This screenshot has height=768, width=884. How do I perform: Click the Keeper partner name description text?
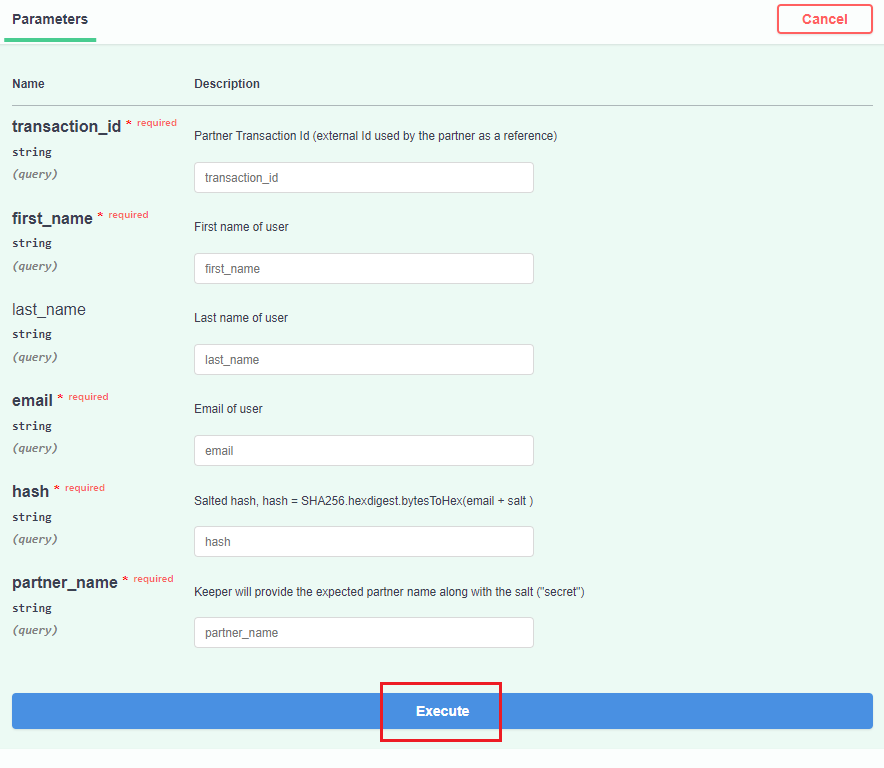(x=389, y=592)
